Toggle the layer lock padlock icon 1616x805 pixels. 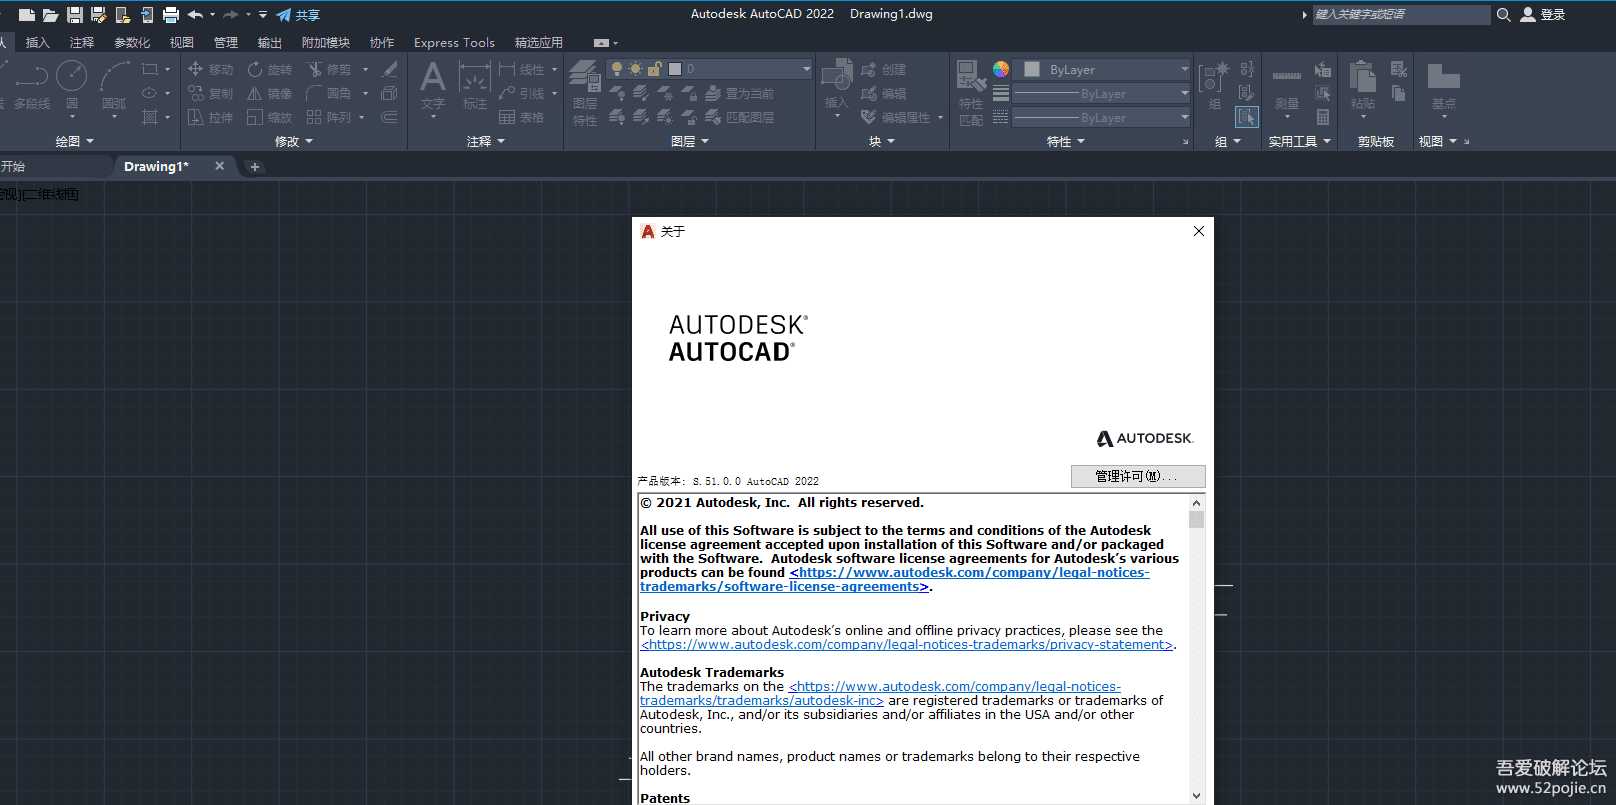click(x=654, y=69)
